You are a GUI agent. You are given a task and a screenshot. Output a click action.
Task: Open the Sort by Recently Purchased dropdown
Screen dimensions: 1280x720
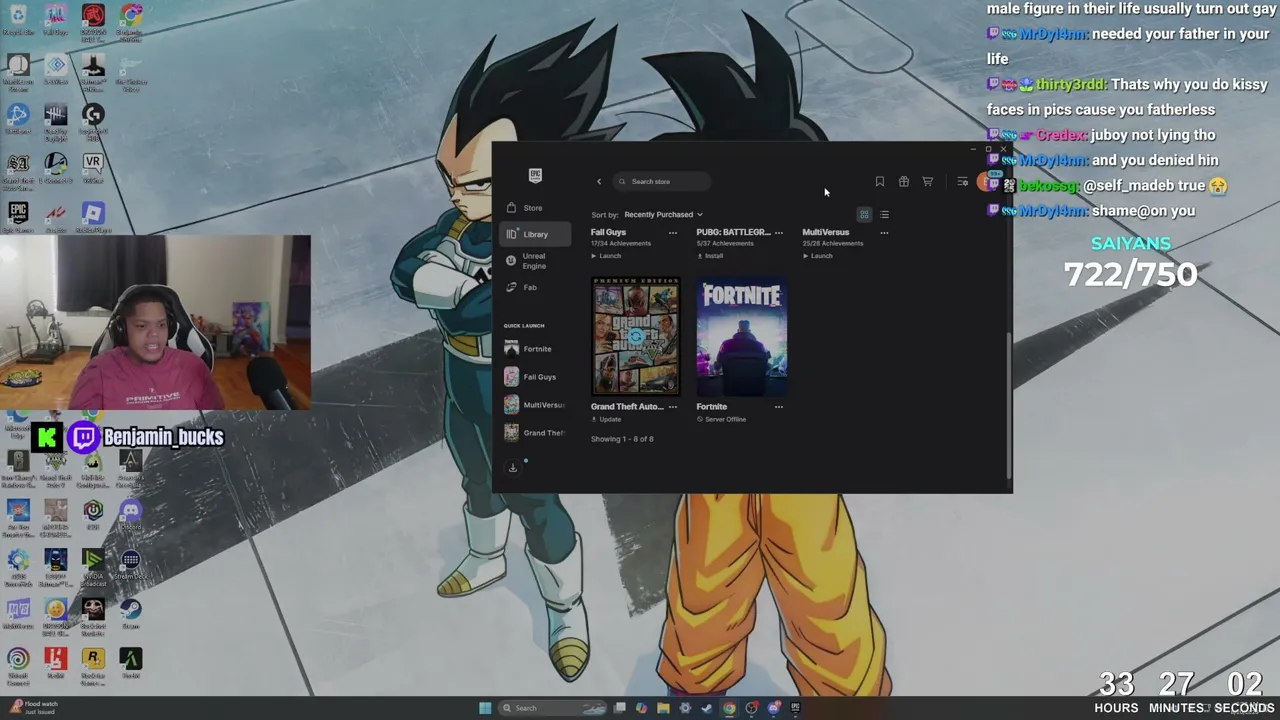[663, 214]
